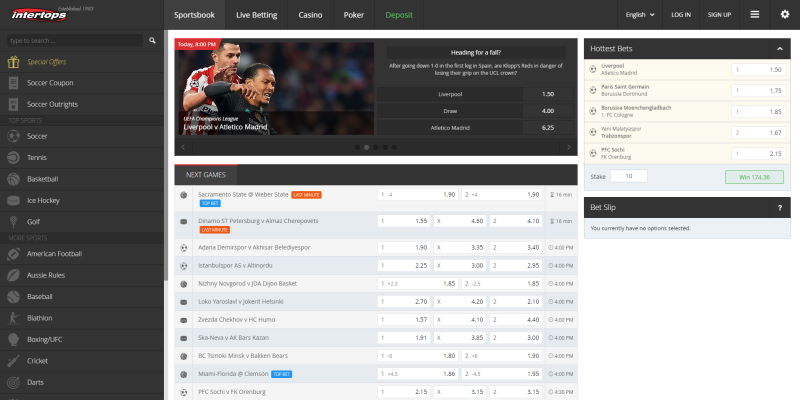This screenshot has width=800, height=400.
Task: Click the sidebar vertical scrollbar
Action: coord(166,156)
